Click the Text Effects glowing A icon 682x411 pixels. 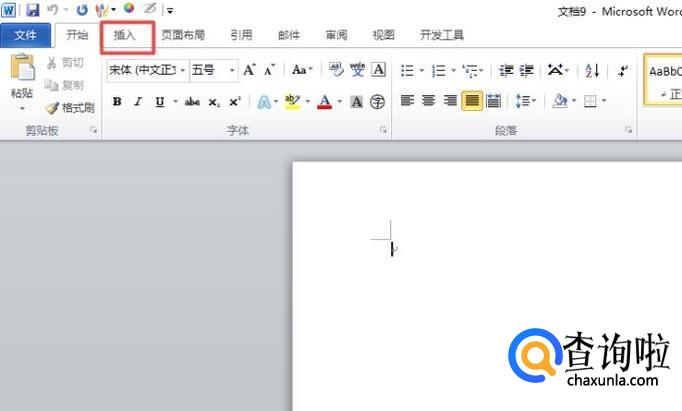coord(264,102)
